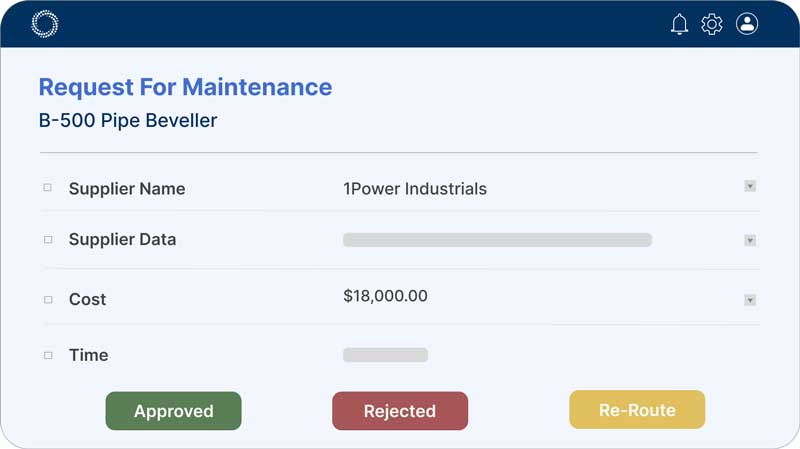Expand the Supplier Name dropdown arrow
The width and height of the screenshot is (800, 449).
[750, 186]
